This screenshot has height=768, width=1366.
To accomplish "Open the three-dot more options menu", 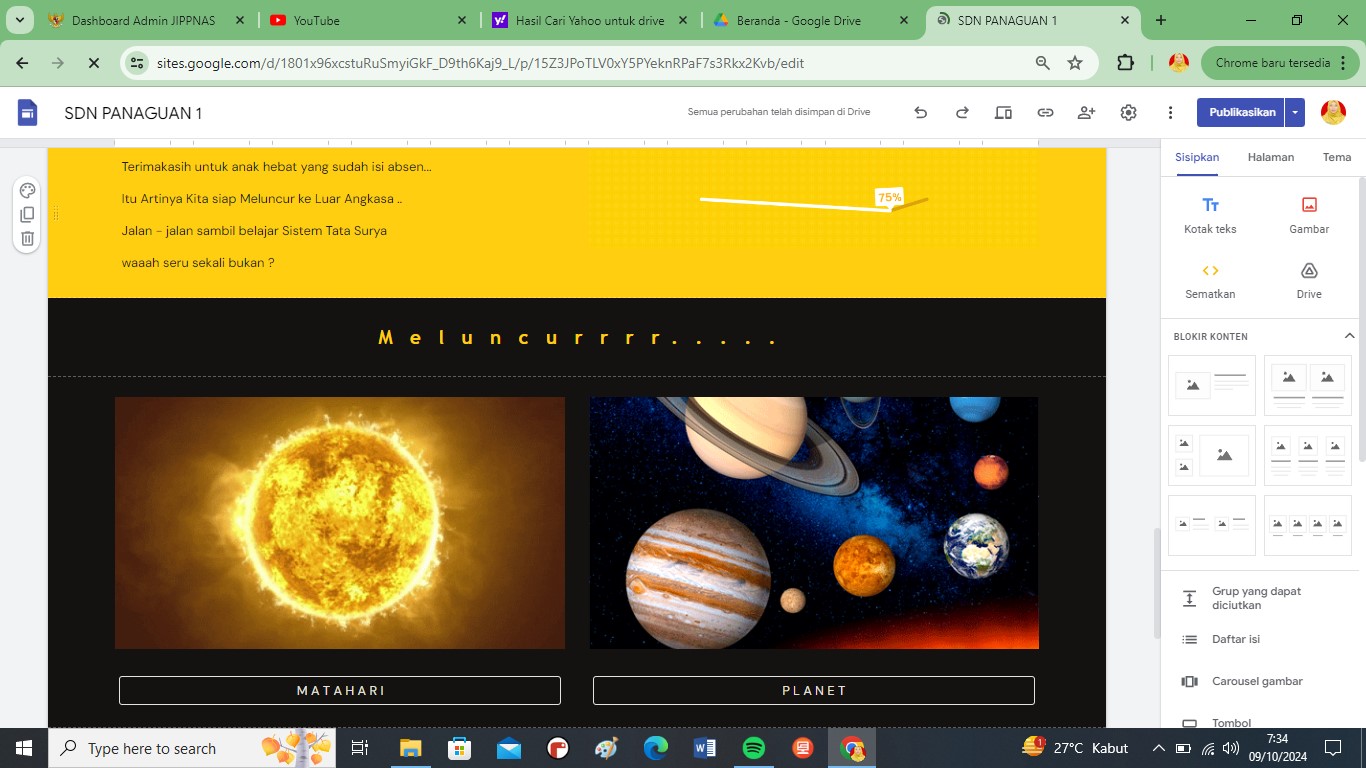I will 1170,113.
